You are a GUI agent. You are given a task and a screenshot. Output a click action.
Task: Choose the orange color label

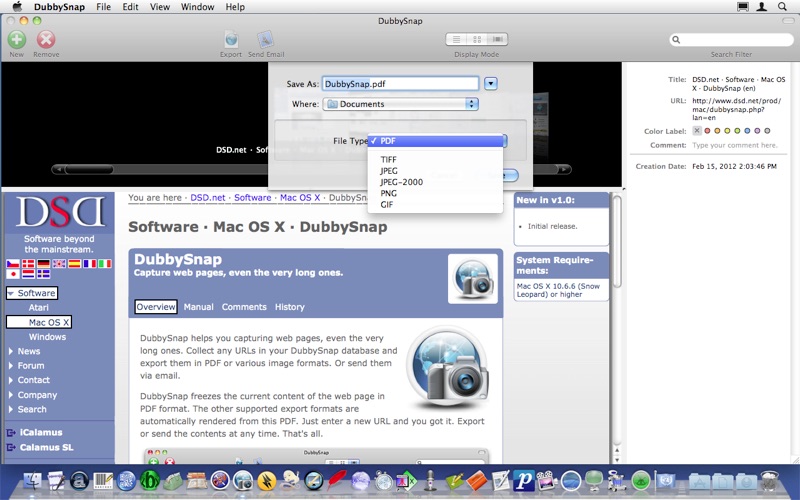point(717,131)
